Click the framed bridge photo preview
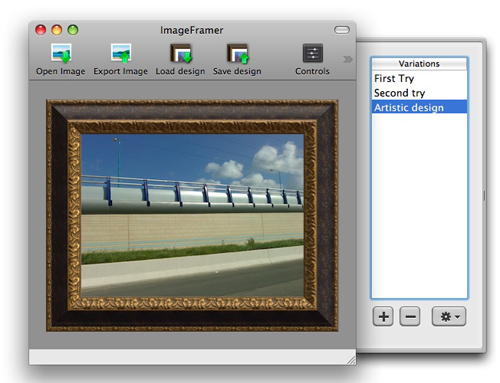The height and width of the screenshot is (383, 500). pyautogui.click(x=192, y=215)
